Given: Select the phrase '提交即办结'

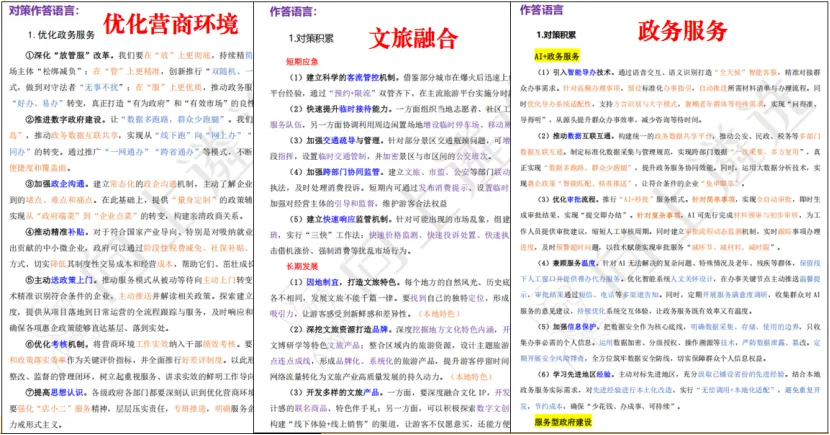Looking at the screenshot, I should tap(603, 215).
